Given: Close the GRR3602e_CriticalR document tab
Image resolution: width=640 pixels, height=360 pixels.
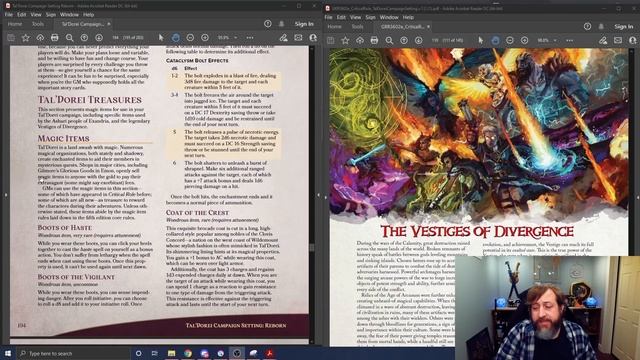Looking at the screenshot, I should (x=428, y=27).
